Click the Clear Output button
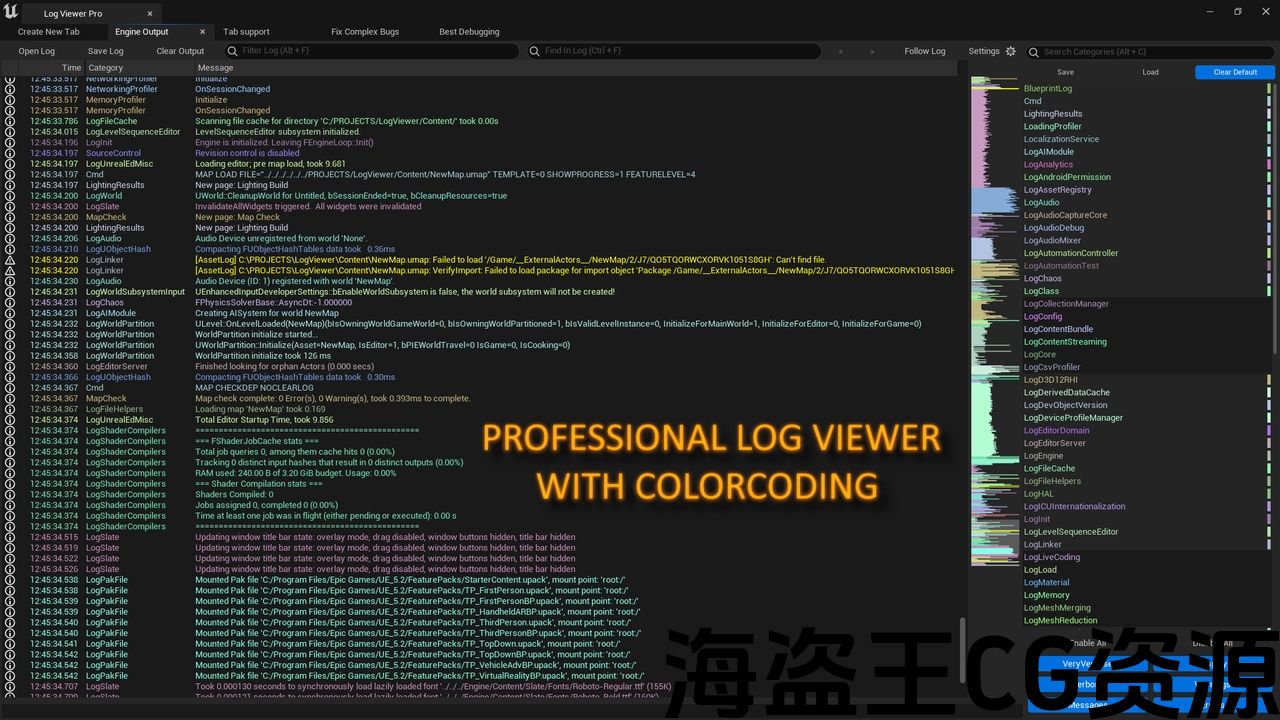This screenshot has width=1280, height=720. 180,51
